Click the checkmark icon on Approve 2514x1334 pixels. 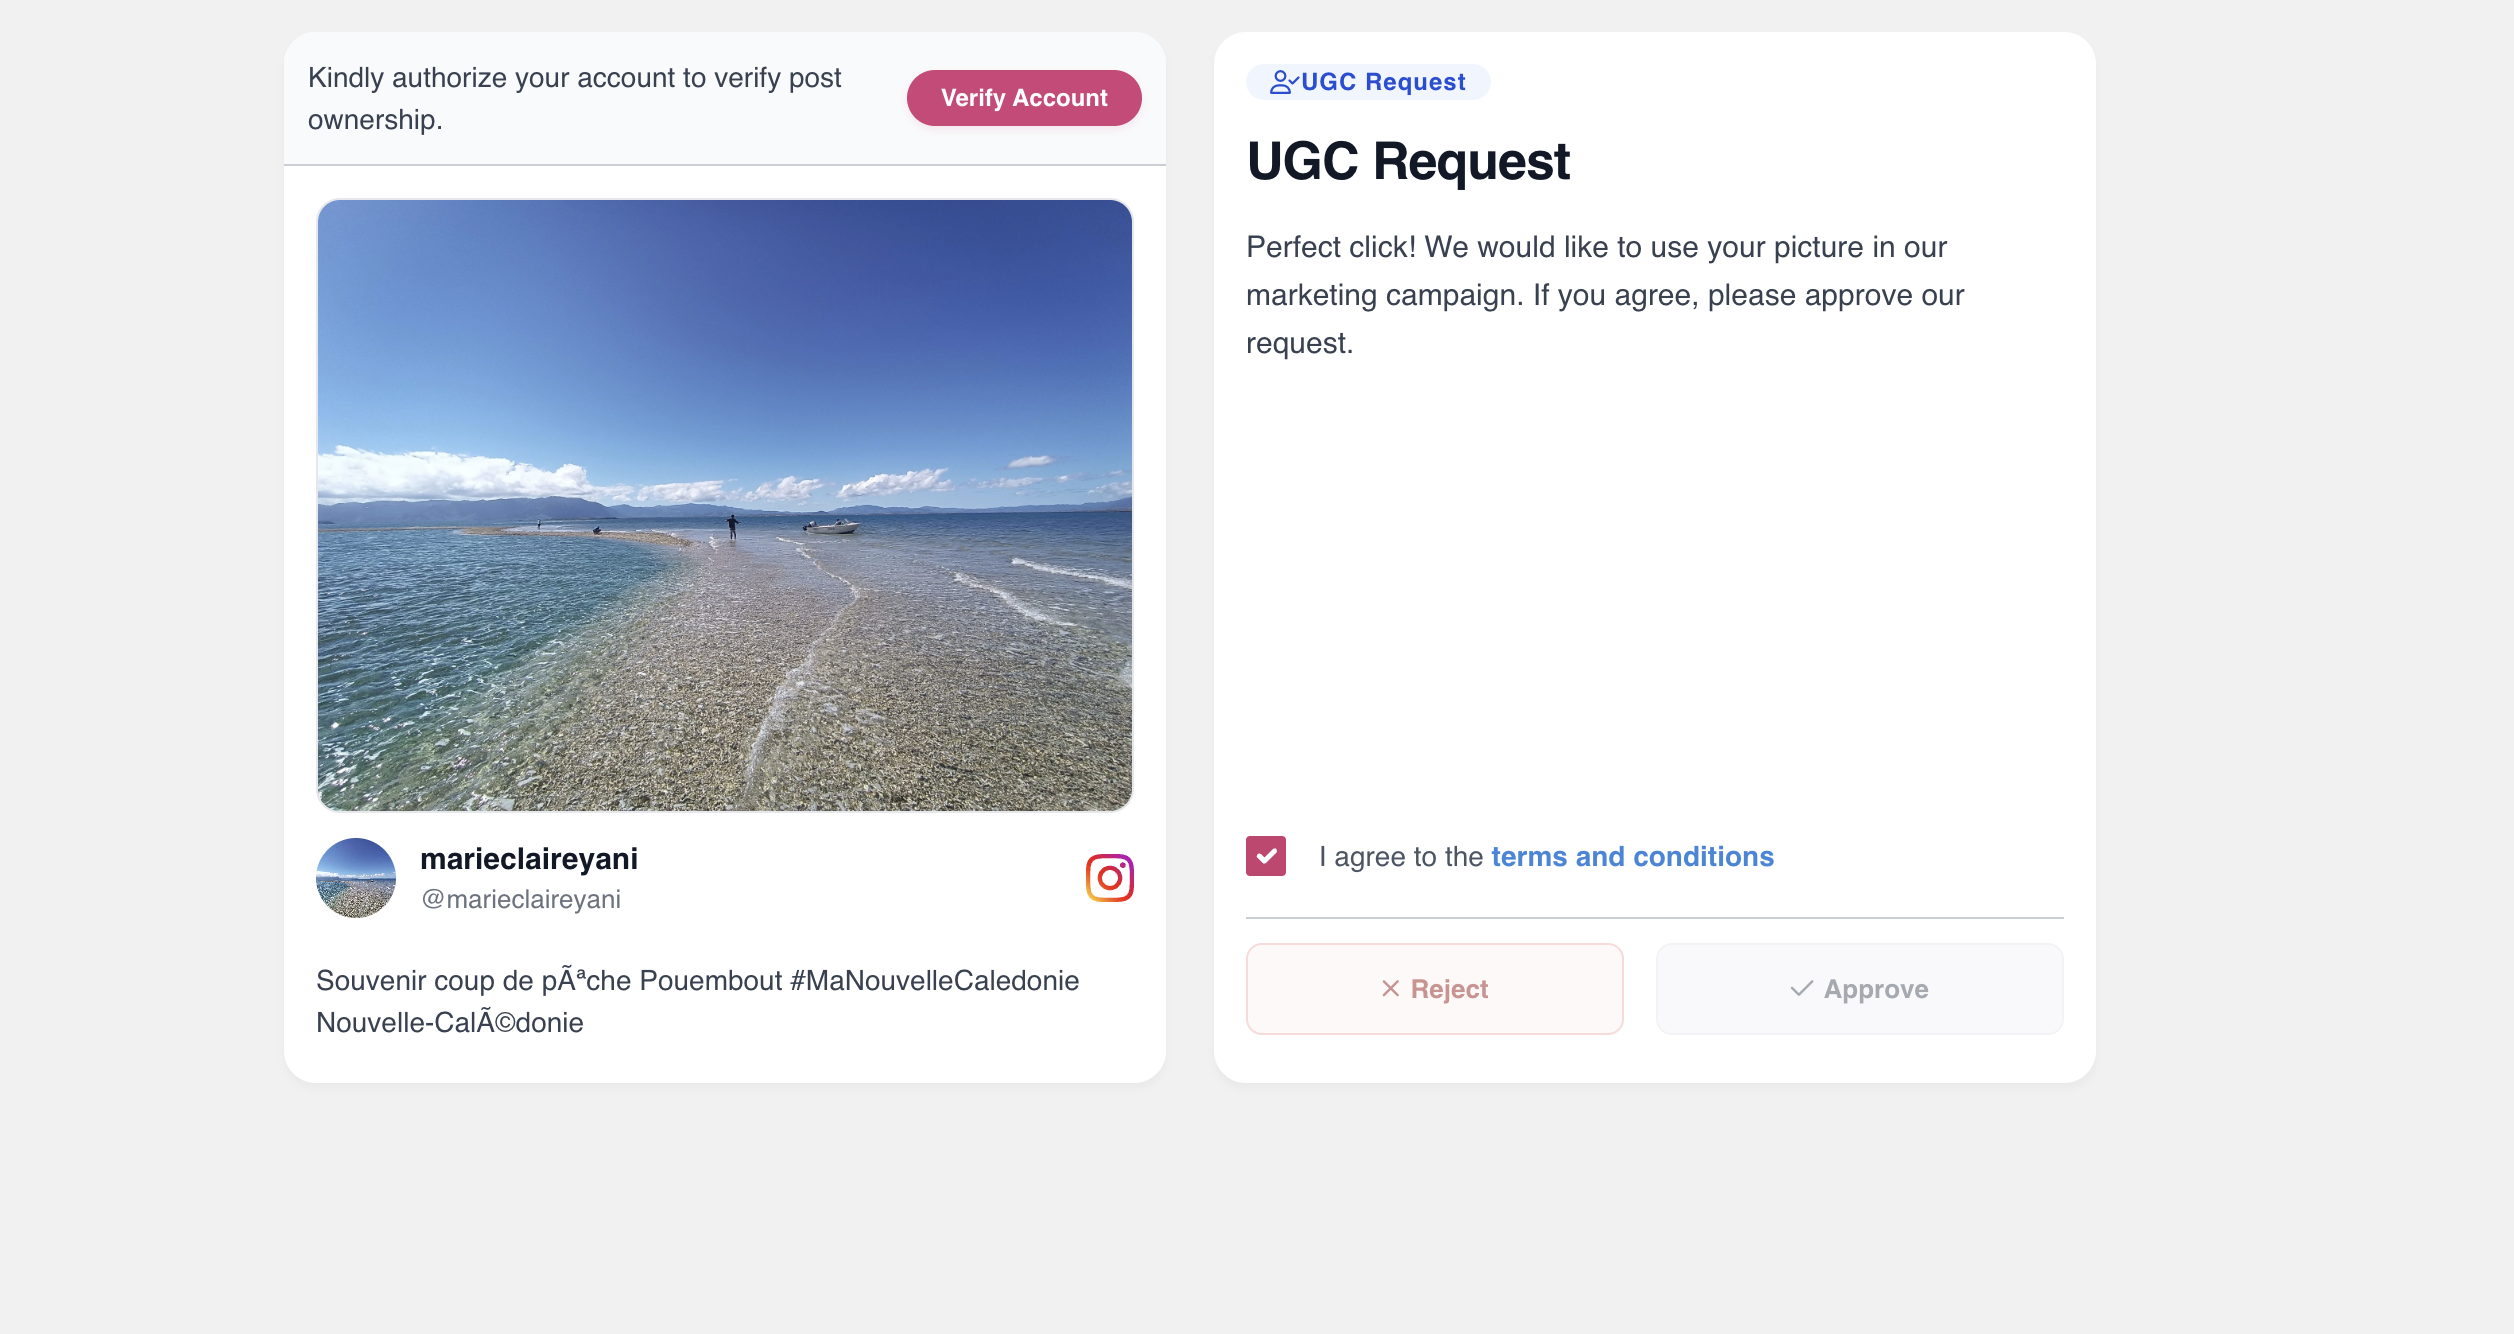coord(1802,989)
